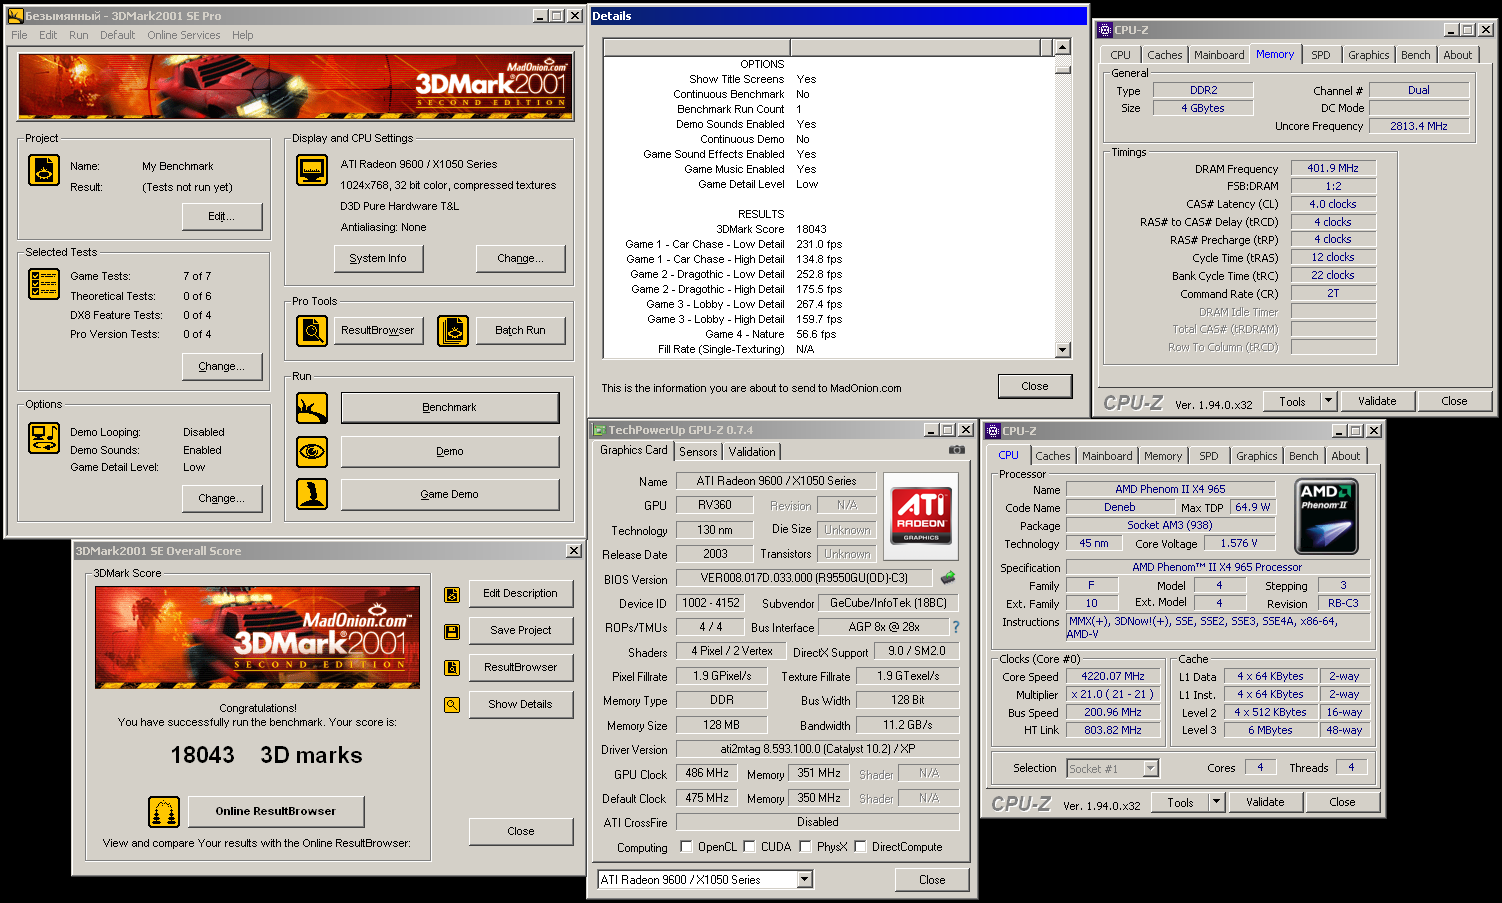Click the Edit Description icon in score window
Screen dimensions: 1502x903
point(452,595)
